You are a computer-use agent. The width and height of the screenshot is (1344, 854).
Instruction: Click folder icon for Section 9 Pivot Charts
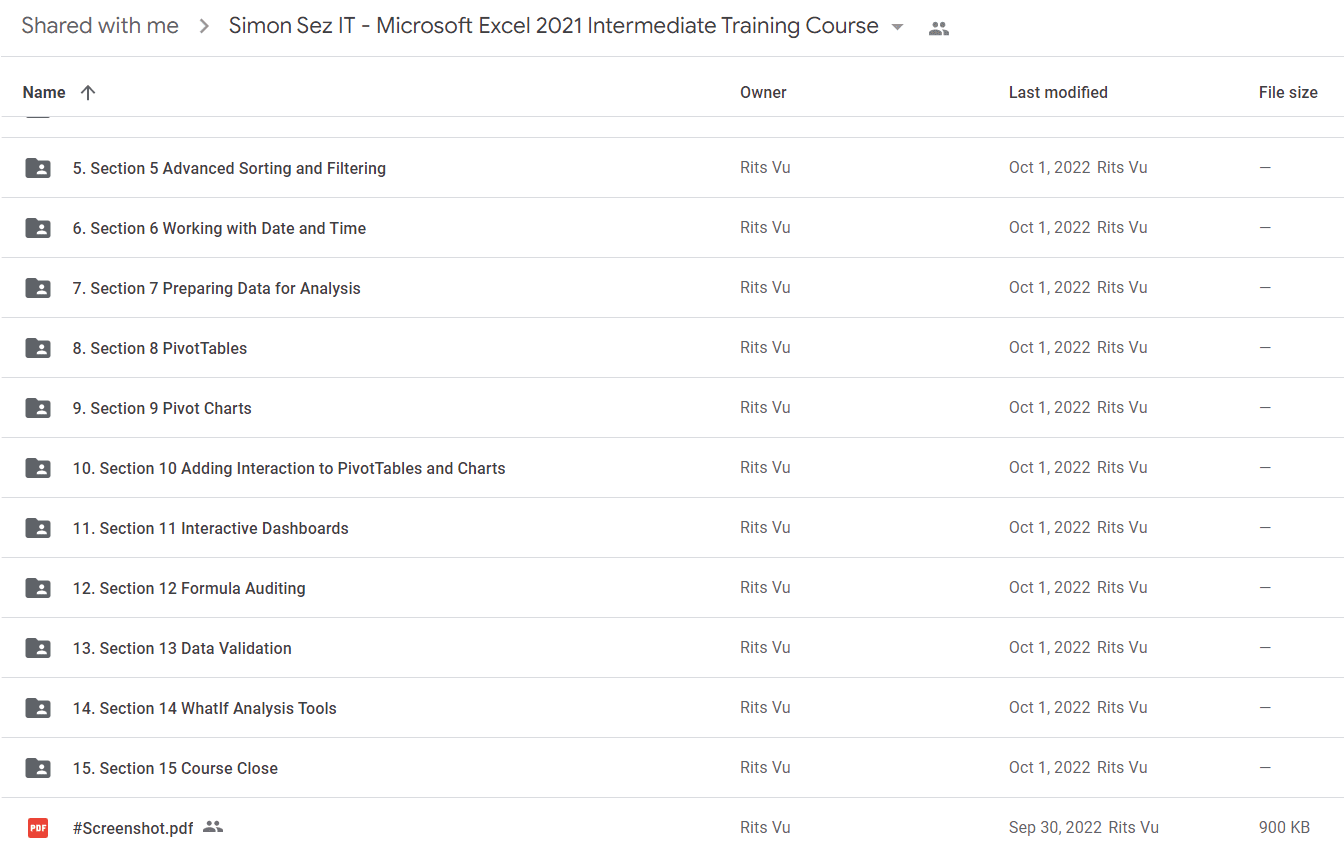pyautogui.click(x=38, y=408)
